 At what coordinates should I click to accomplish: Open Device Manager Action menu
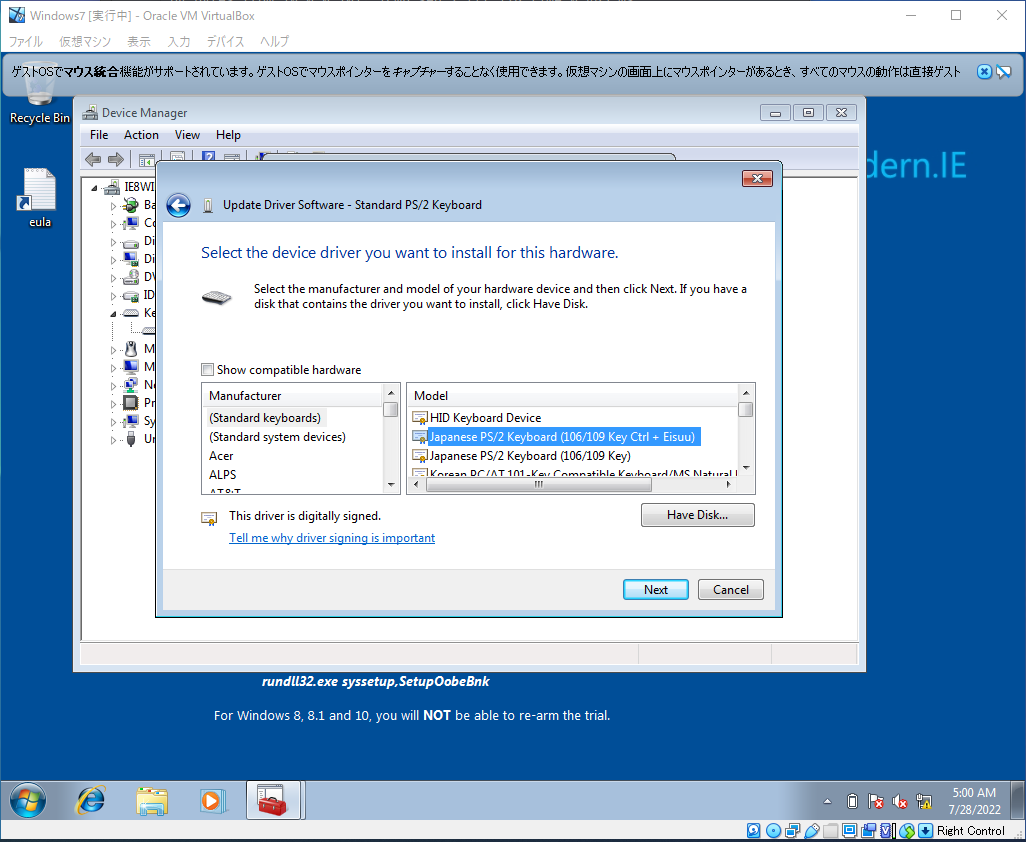tap(141, 135)
